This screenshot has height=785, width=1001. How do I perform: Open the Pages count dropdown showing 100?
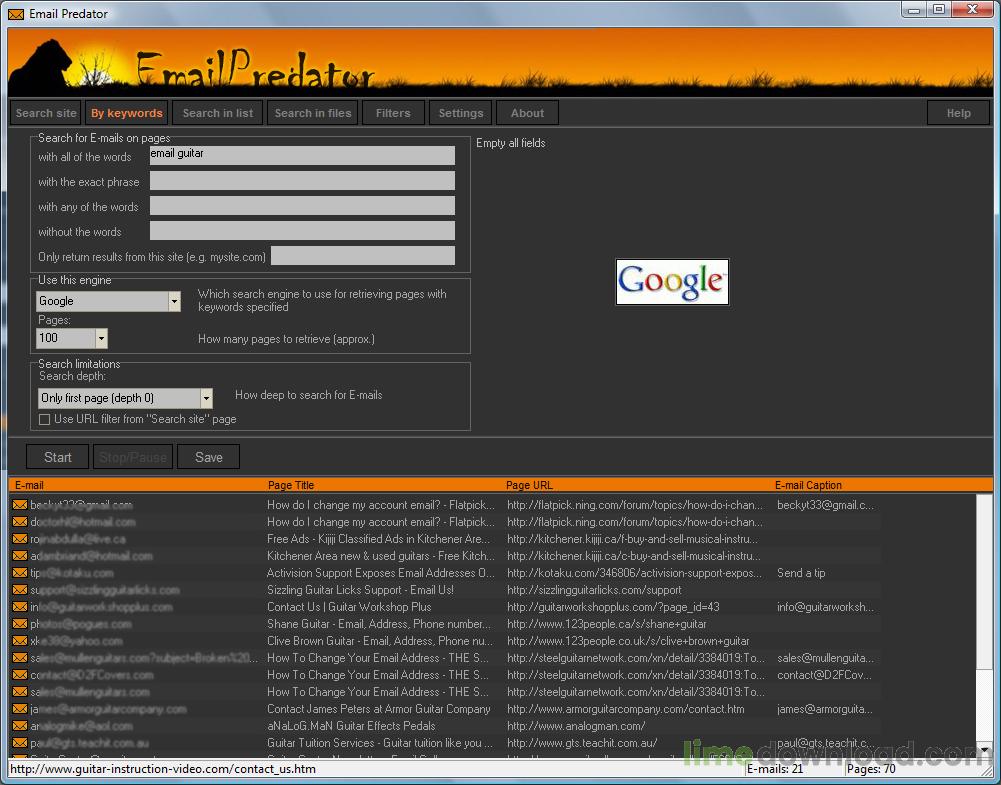tap(100, 338)
